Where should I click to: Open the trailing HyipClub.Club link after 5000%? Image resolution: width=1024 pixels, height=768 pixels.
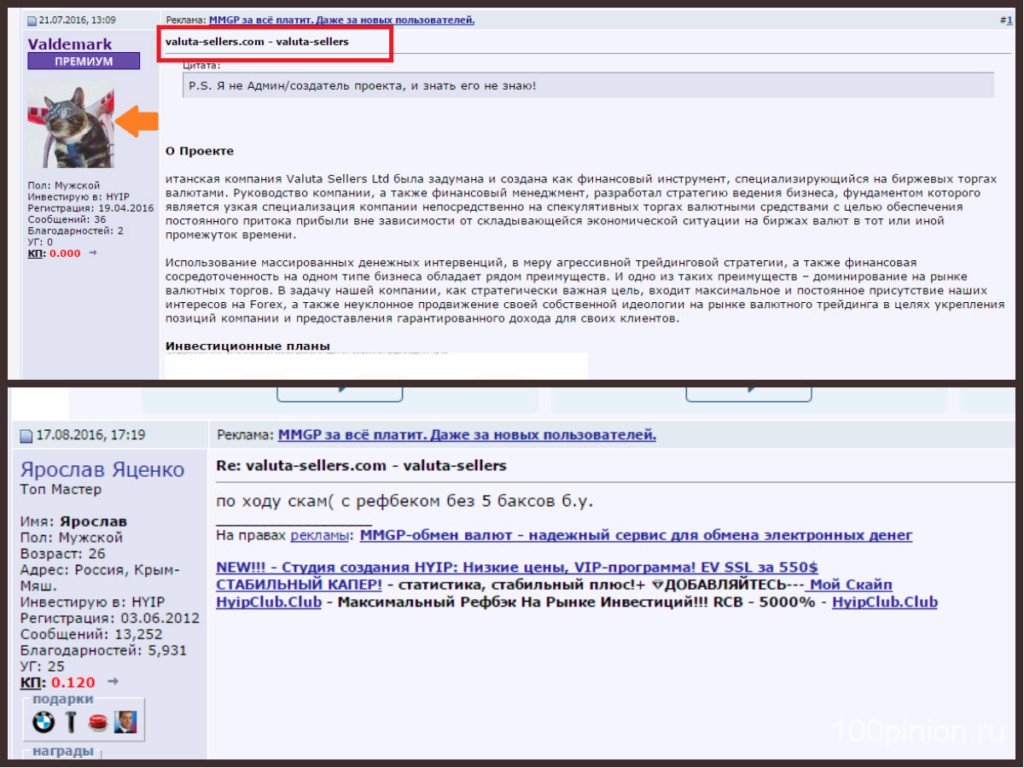[x=884, y=602]
